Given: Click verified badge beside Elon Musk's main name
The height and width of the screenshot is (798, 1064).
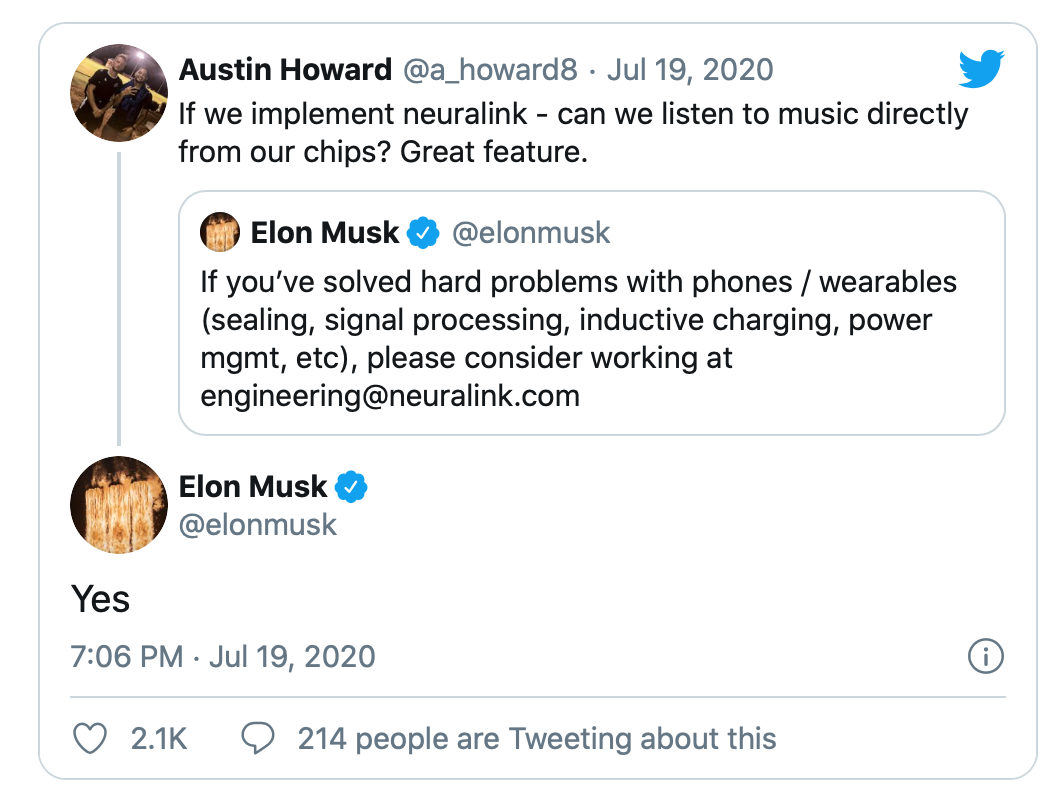Looking at the screenshot, I should pyautogui.click(x=352, y=487).
